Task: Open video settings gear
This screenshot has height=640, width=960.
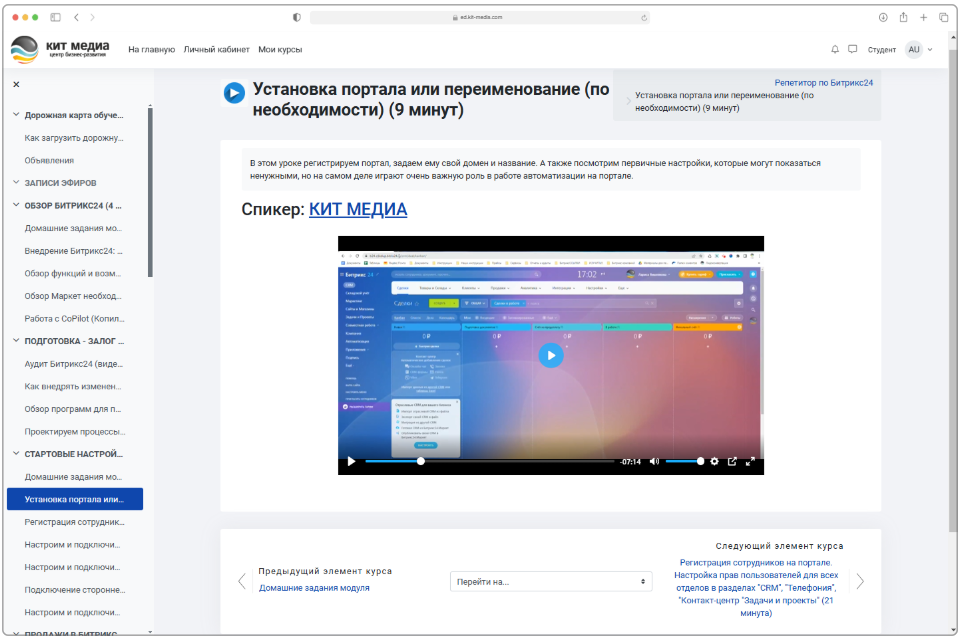Action: click(714, 462)
